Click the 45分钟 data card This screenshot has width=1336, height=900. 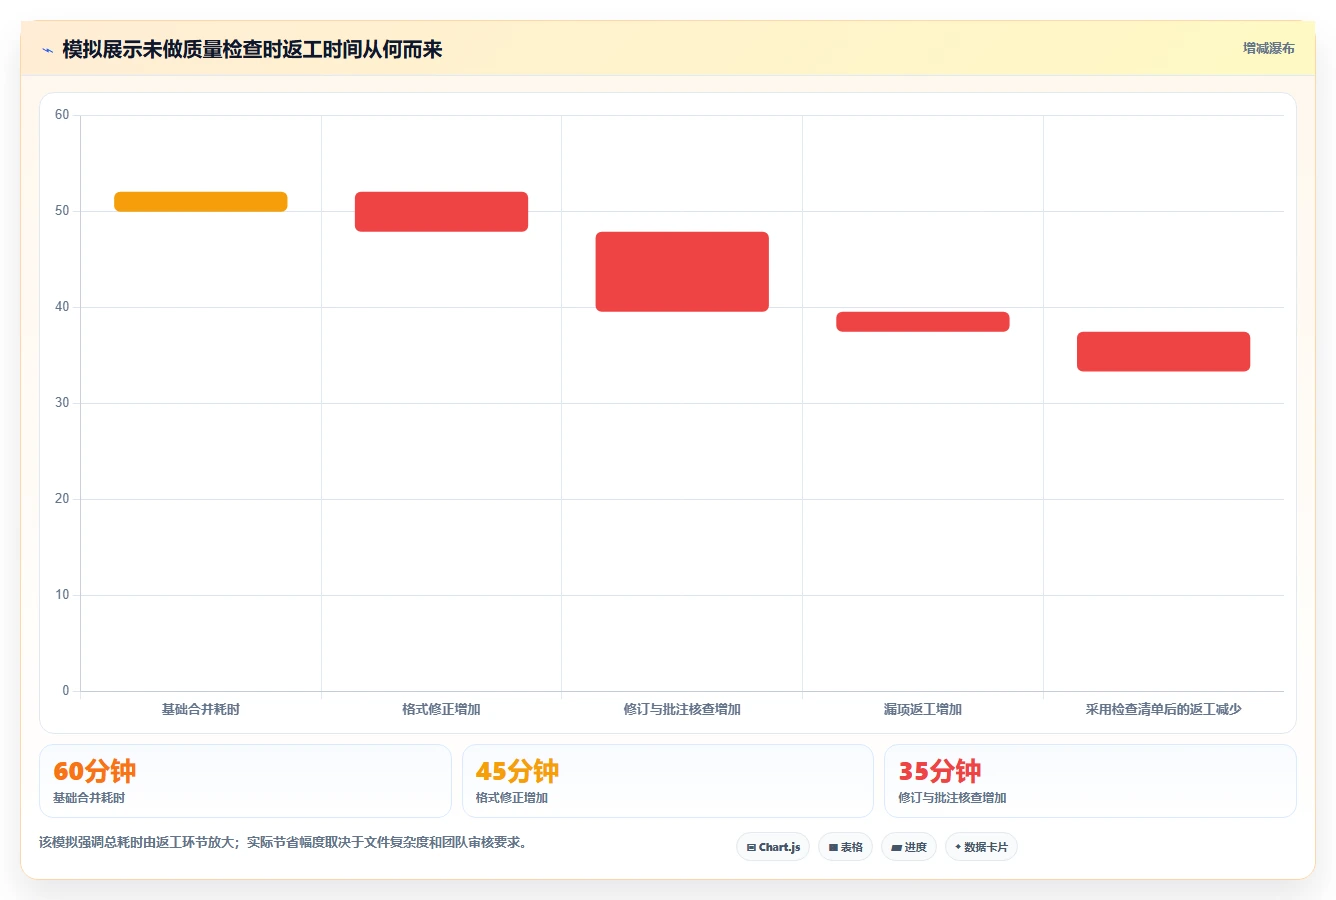click(x=668, y=781)
